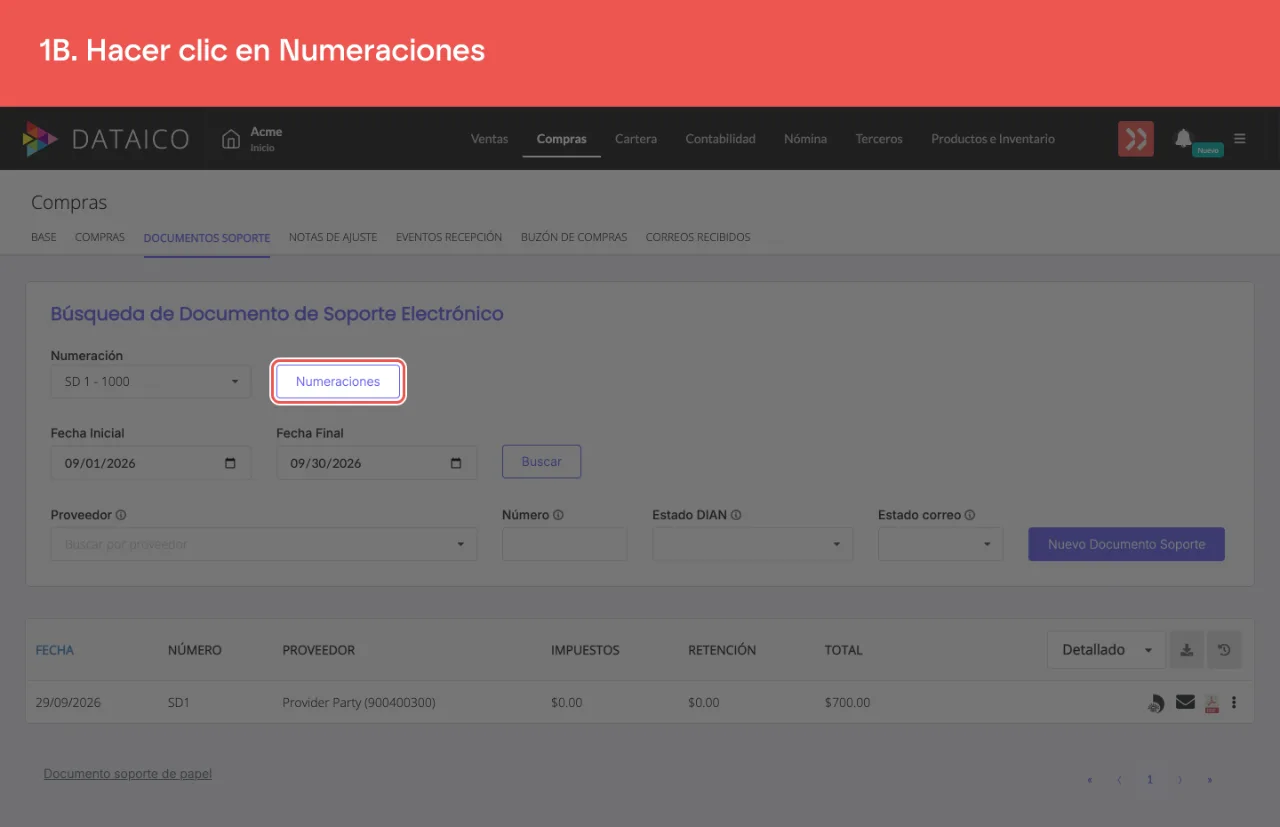The width and height of the screenshot is (1280, 827).
Task: Click the Número info icon
Action: (558, 515)
